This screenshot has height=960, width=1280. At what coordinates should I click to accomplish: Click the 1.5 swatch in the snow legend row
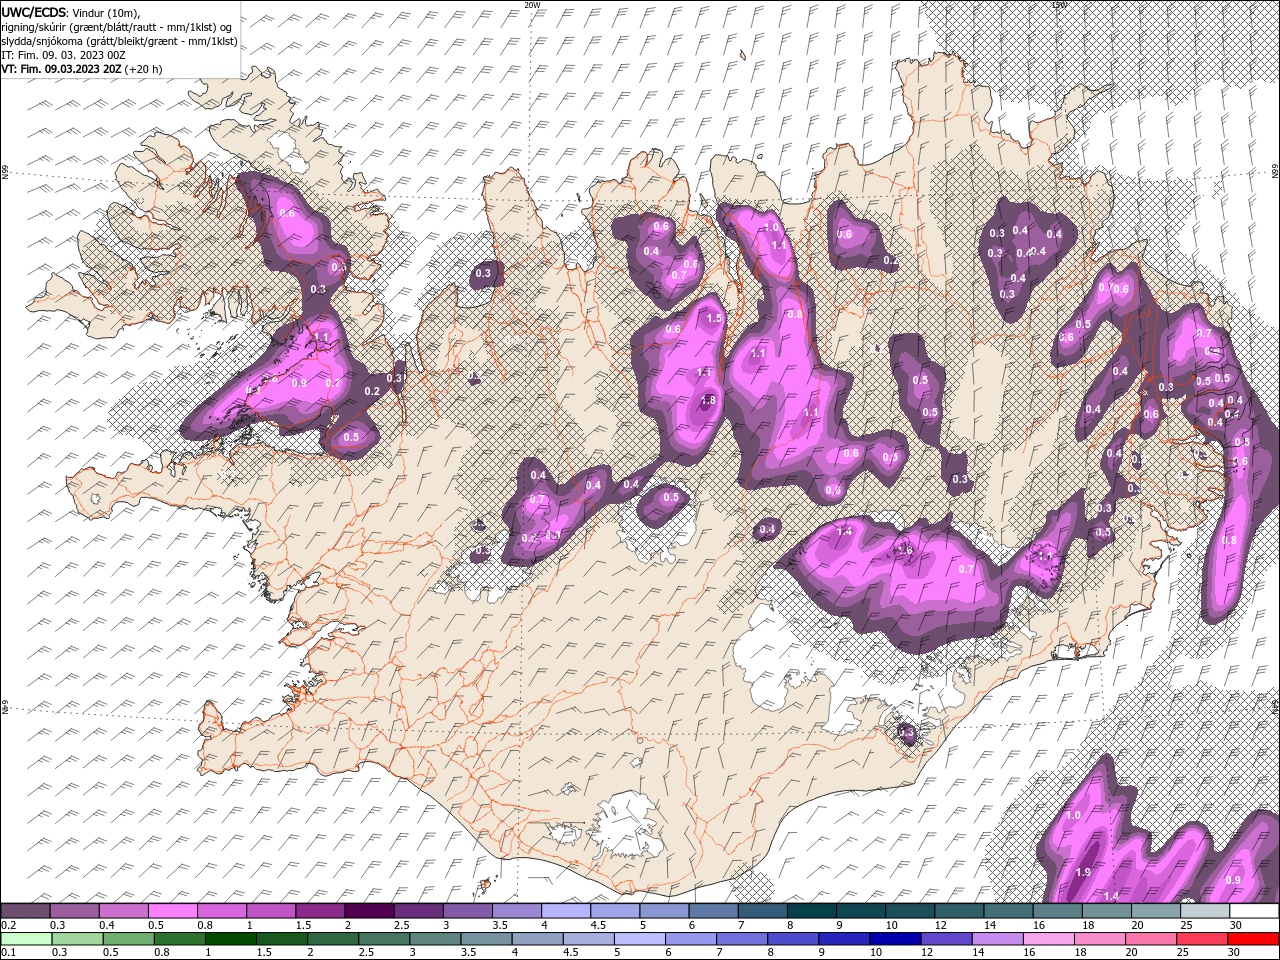pos(320,911)
